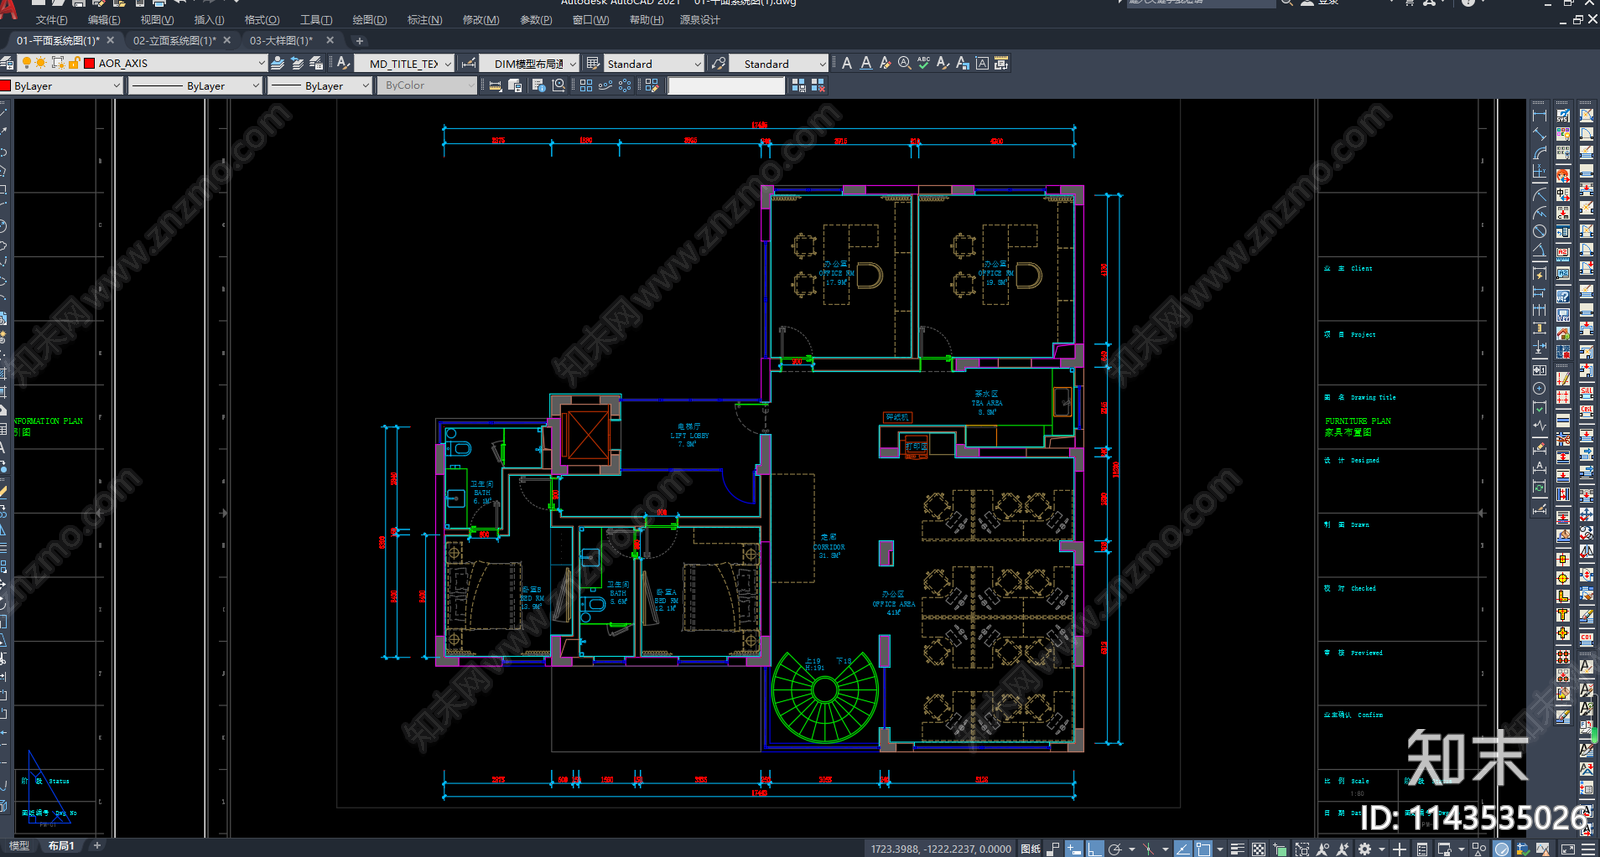Click Make Object's Layer Current icon

(278, 63)
